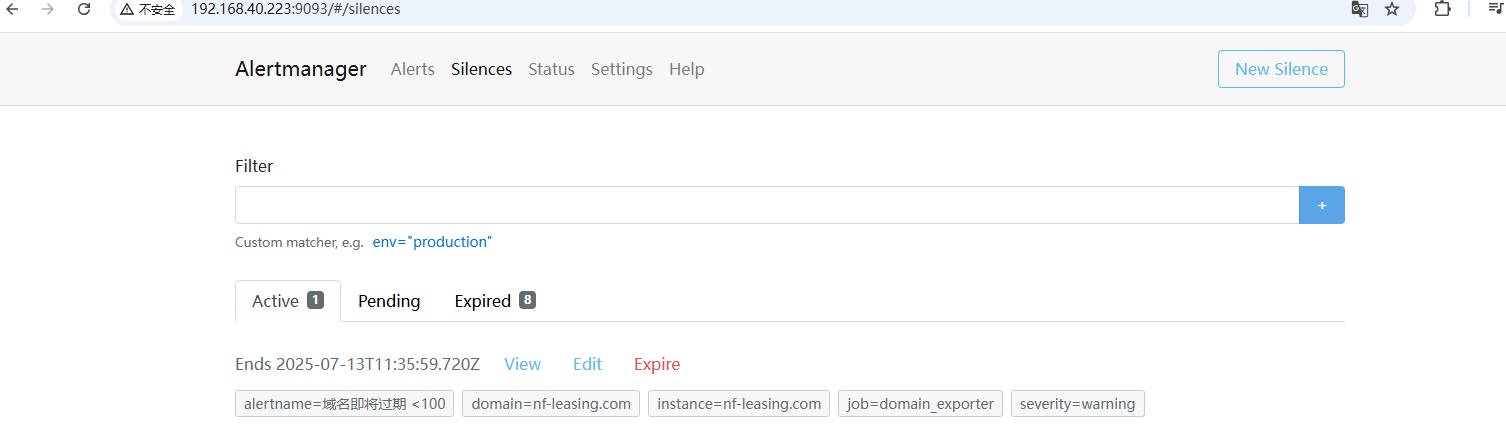Reload the page with refresh icon
The width and height of the screenshot is (1506, 429).
(84, 9)
